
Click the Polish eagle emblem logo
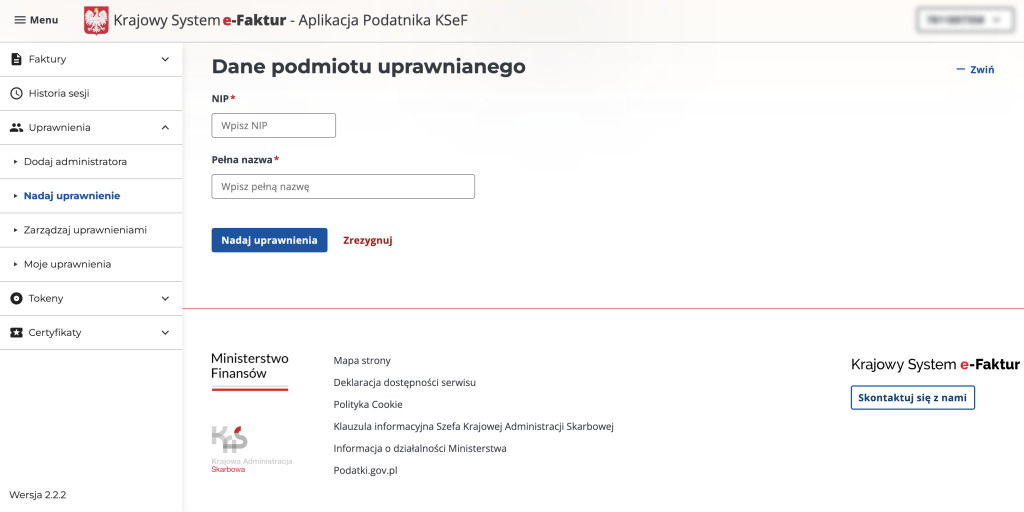(96, 20)
